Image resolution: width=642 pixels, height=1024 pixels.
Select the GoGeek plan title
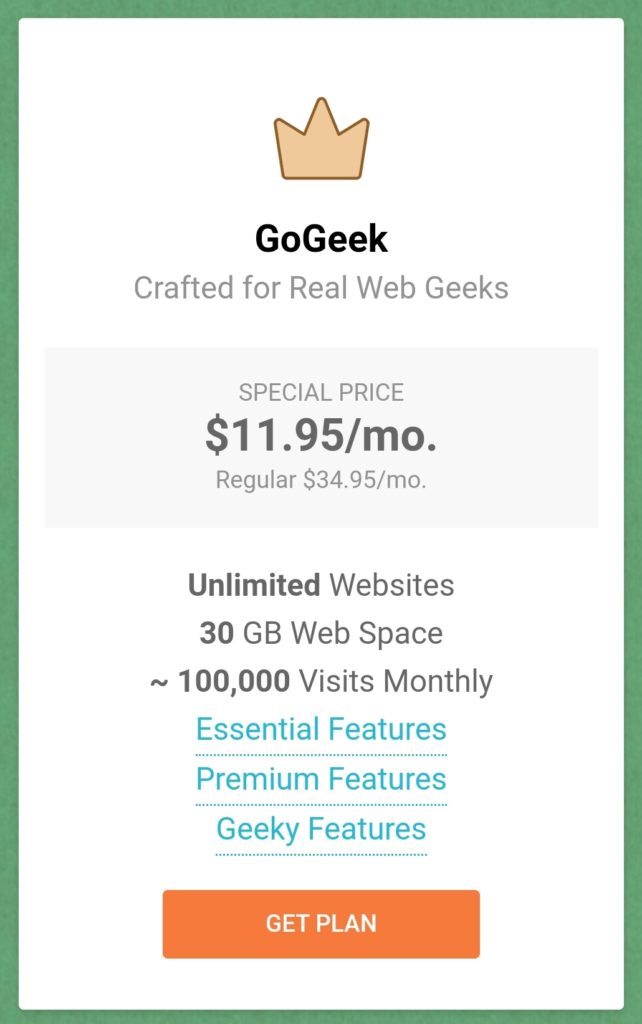tap(321, 238)
